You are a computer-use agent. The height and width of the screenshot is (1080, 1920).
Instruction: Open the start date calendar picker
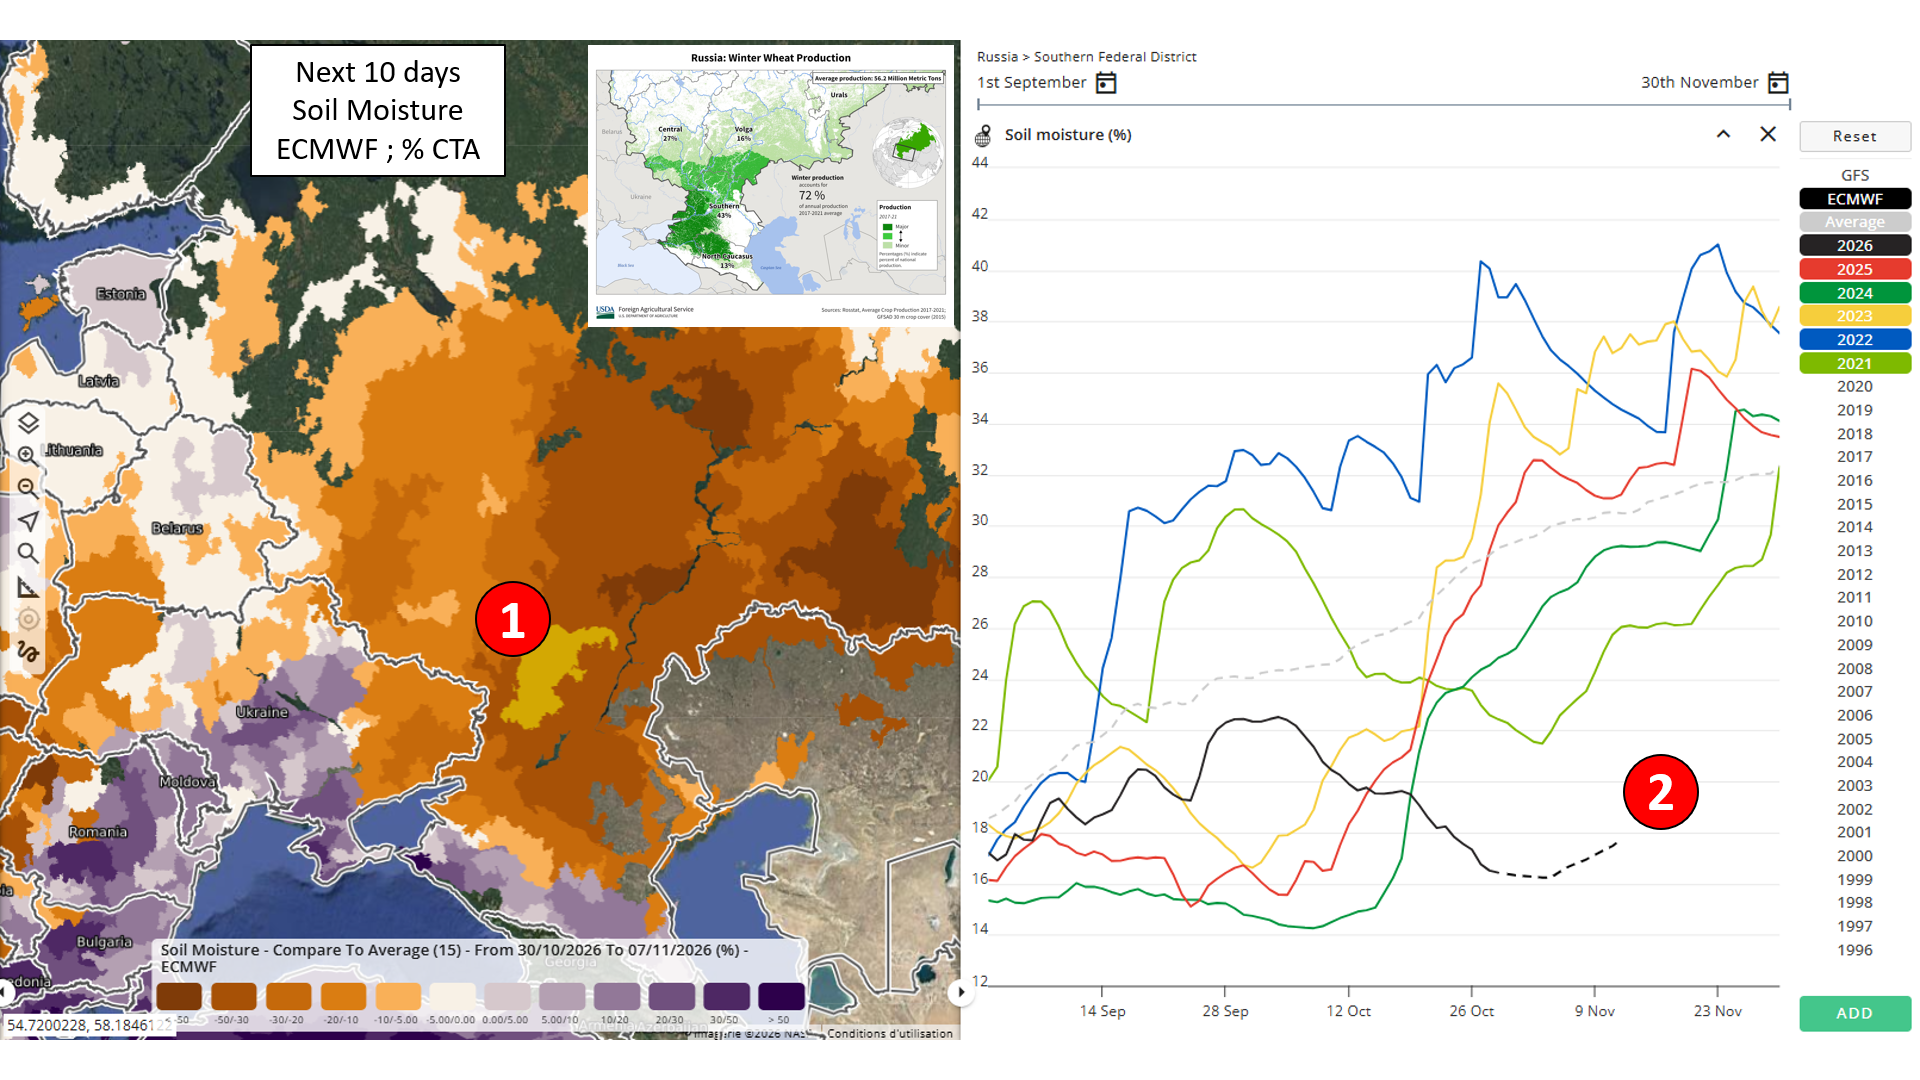[1106, 83]
